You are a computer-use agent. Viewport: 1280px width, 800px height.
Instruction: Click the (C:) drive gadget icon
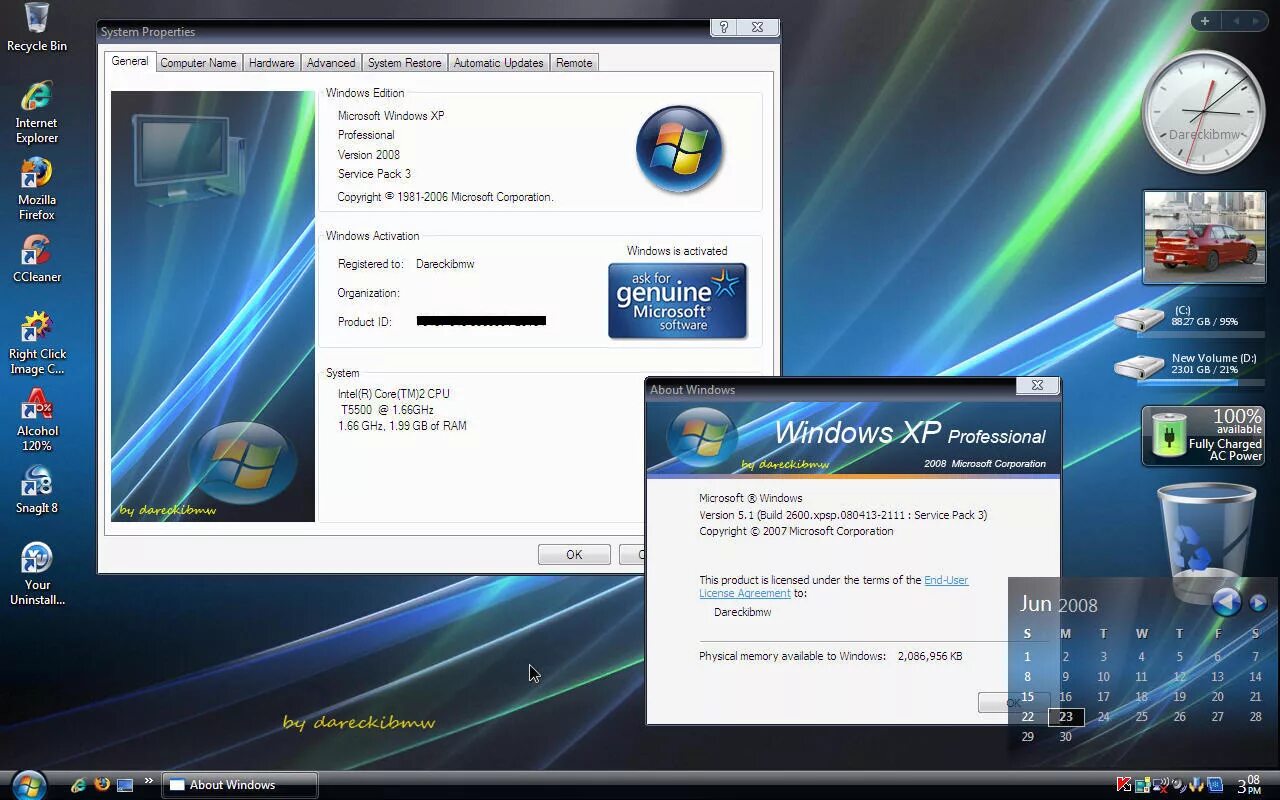point(1139,320)
